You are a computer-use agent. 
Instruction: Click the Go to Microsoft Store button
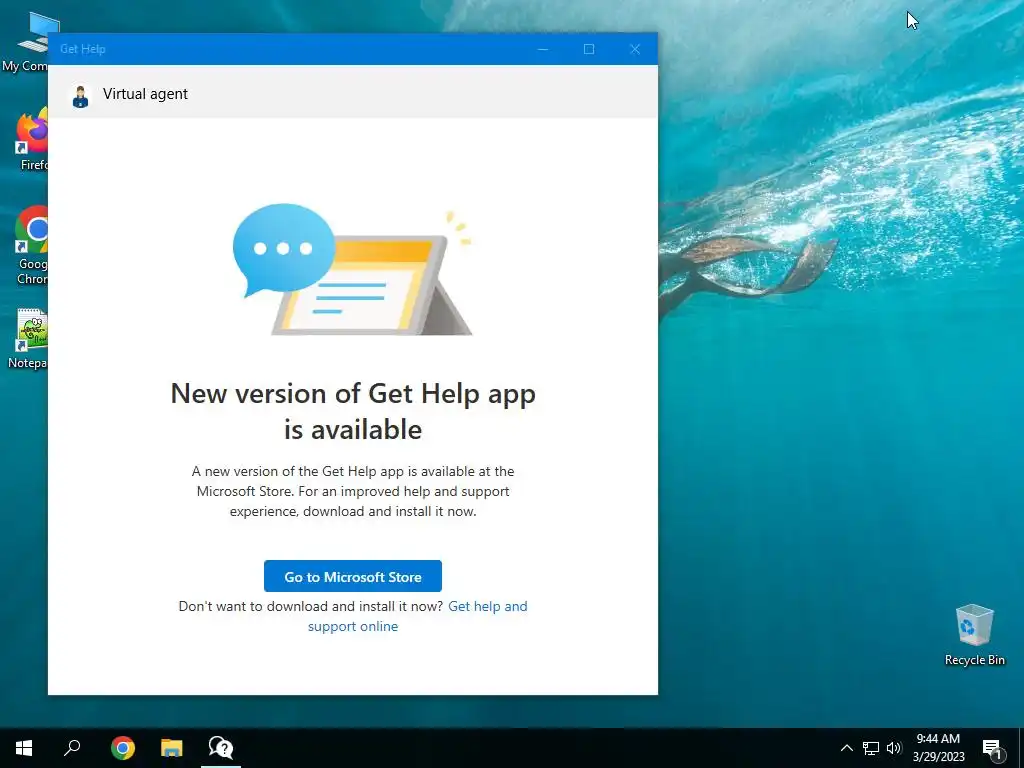pos(353,576)
